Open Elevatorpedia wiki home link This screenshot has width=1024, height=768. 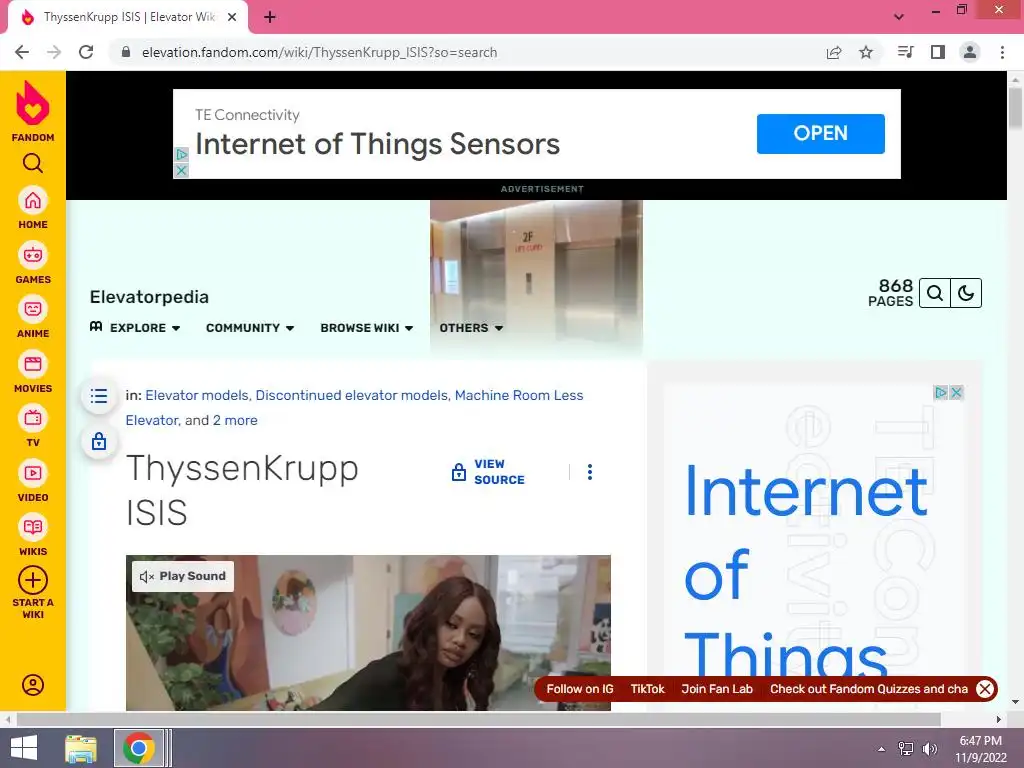150,296
